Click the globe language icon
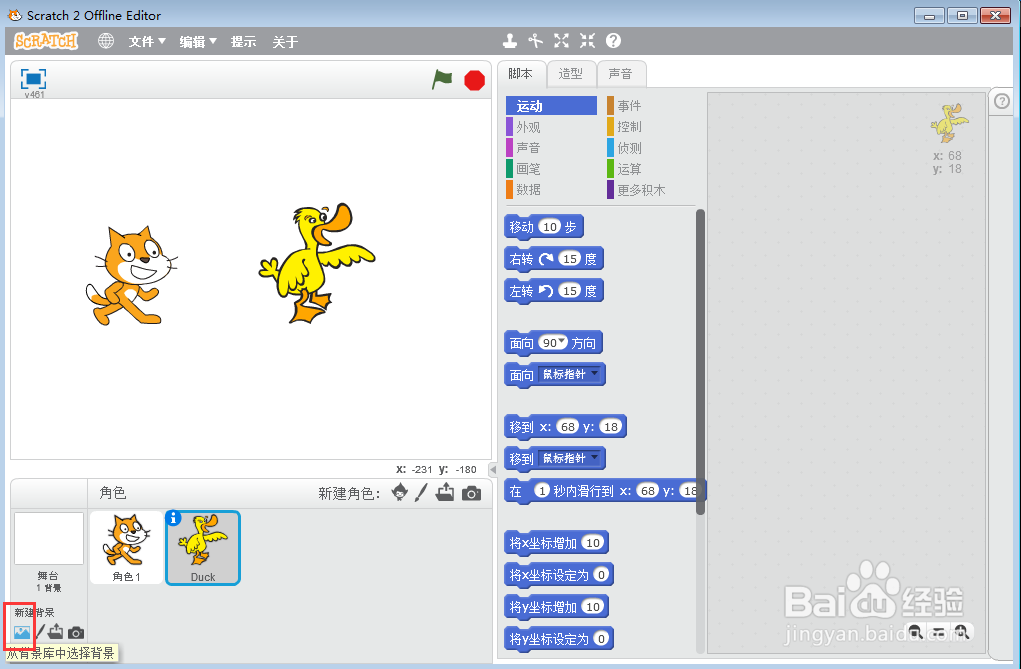This screenshot has width=1021, height=669. point(105,41)
